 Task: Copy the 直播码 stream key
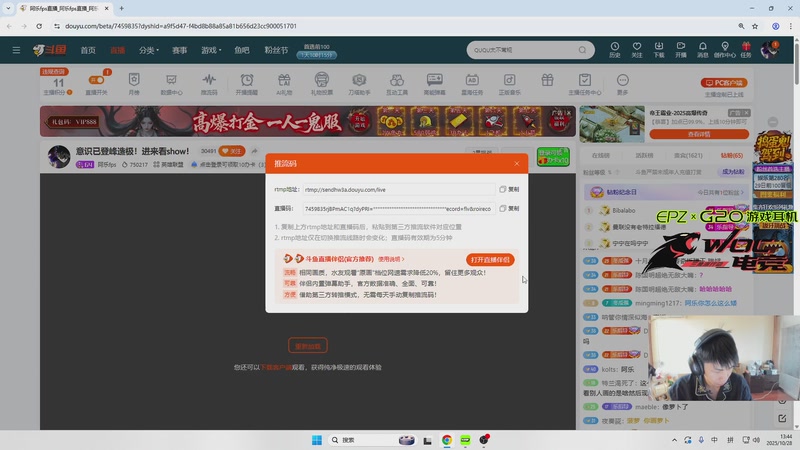pos(509,209)
